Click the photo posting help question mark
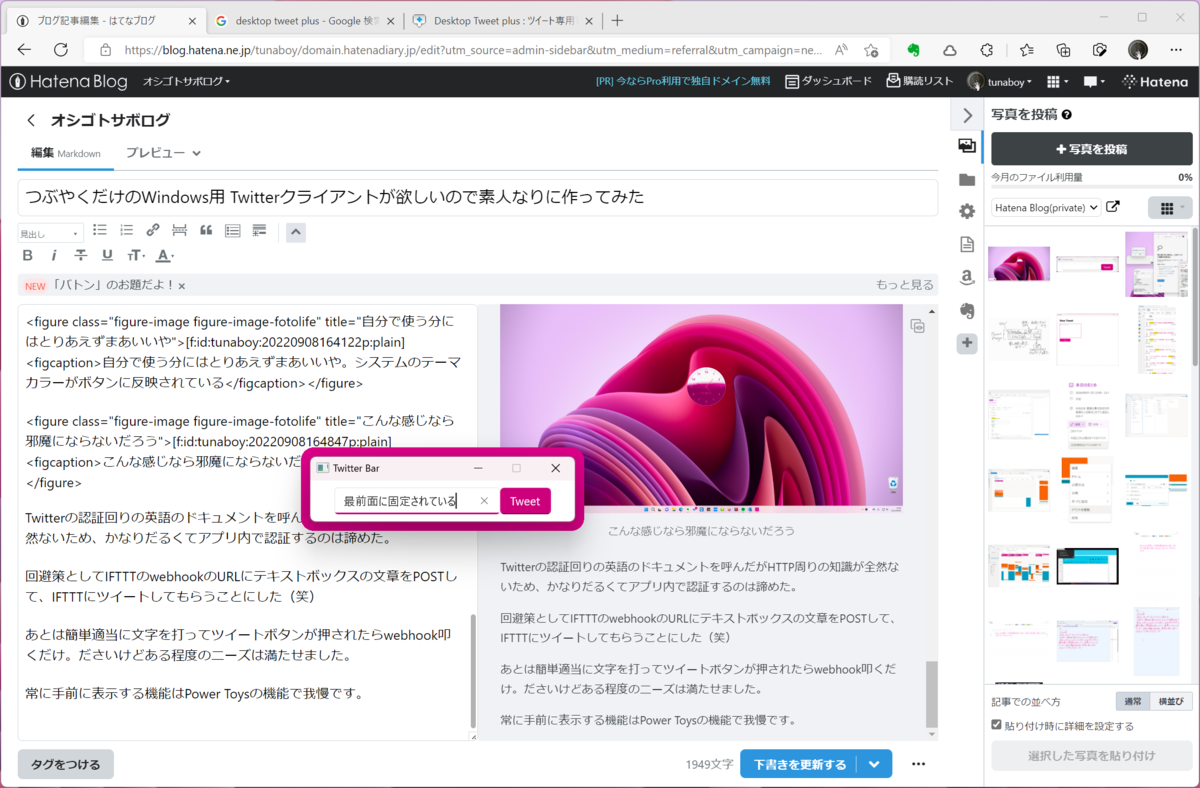 (x=1067, y=115)
